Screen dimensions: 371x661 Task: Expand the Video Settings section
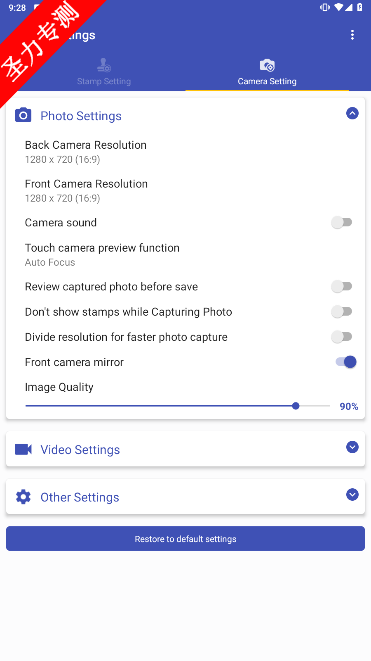pos(352,447)
